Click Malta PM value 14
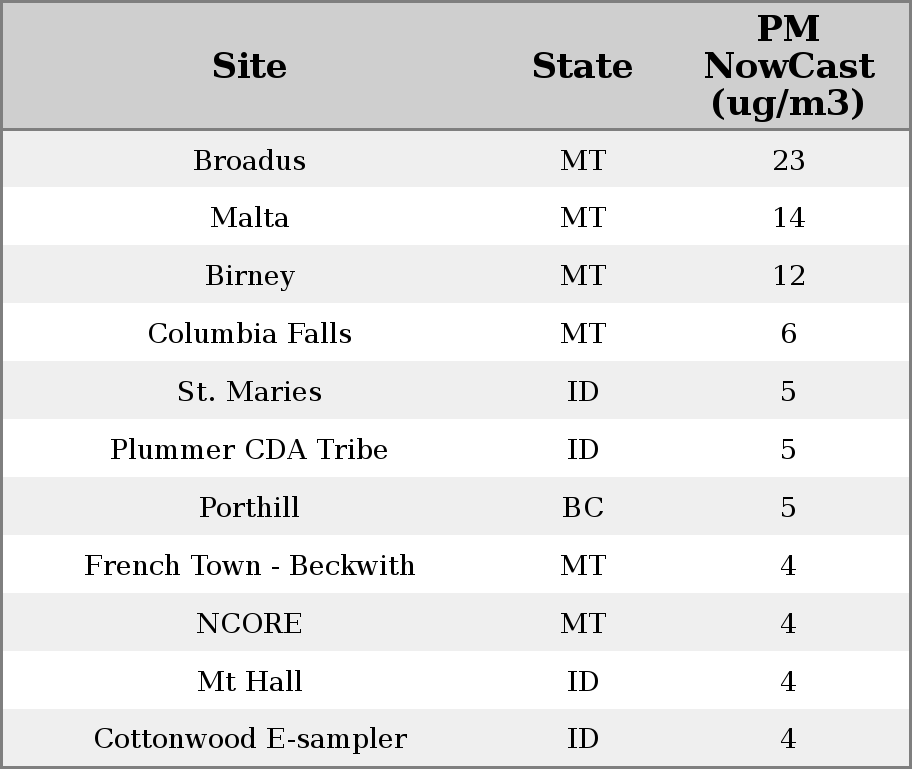This screenshot has height=769, width=912. pyautogui.click(x=788, y=218)
